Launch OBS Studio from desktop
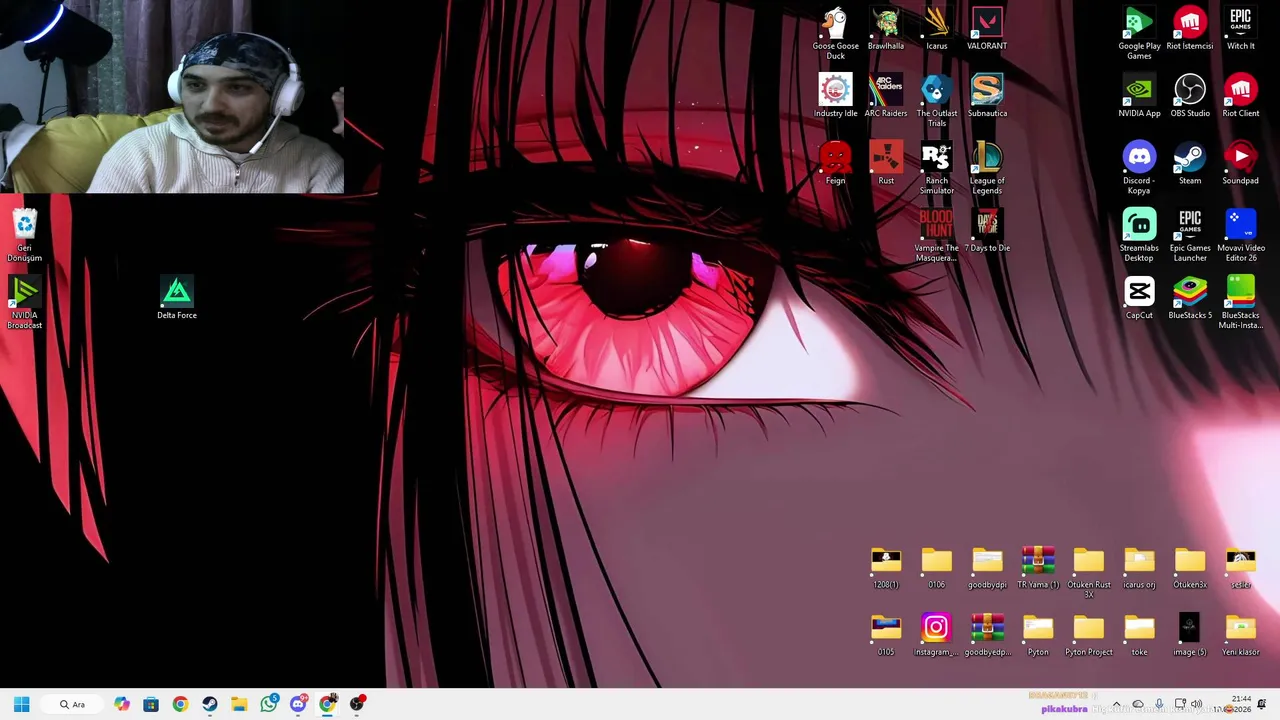The width and height of the screenshot is (1280, 720). (x=1190, y=96)
